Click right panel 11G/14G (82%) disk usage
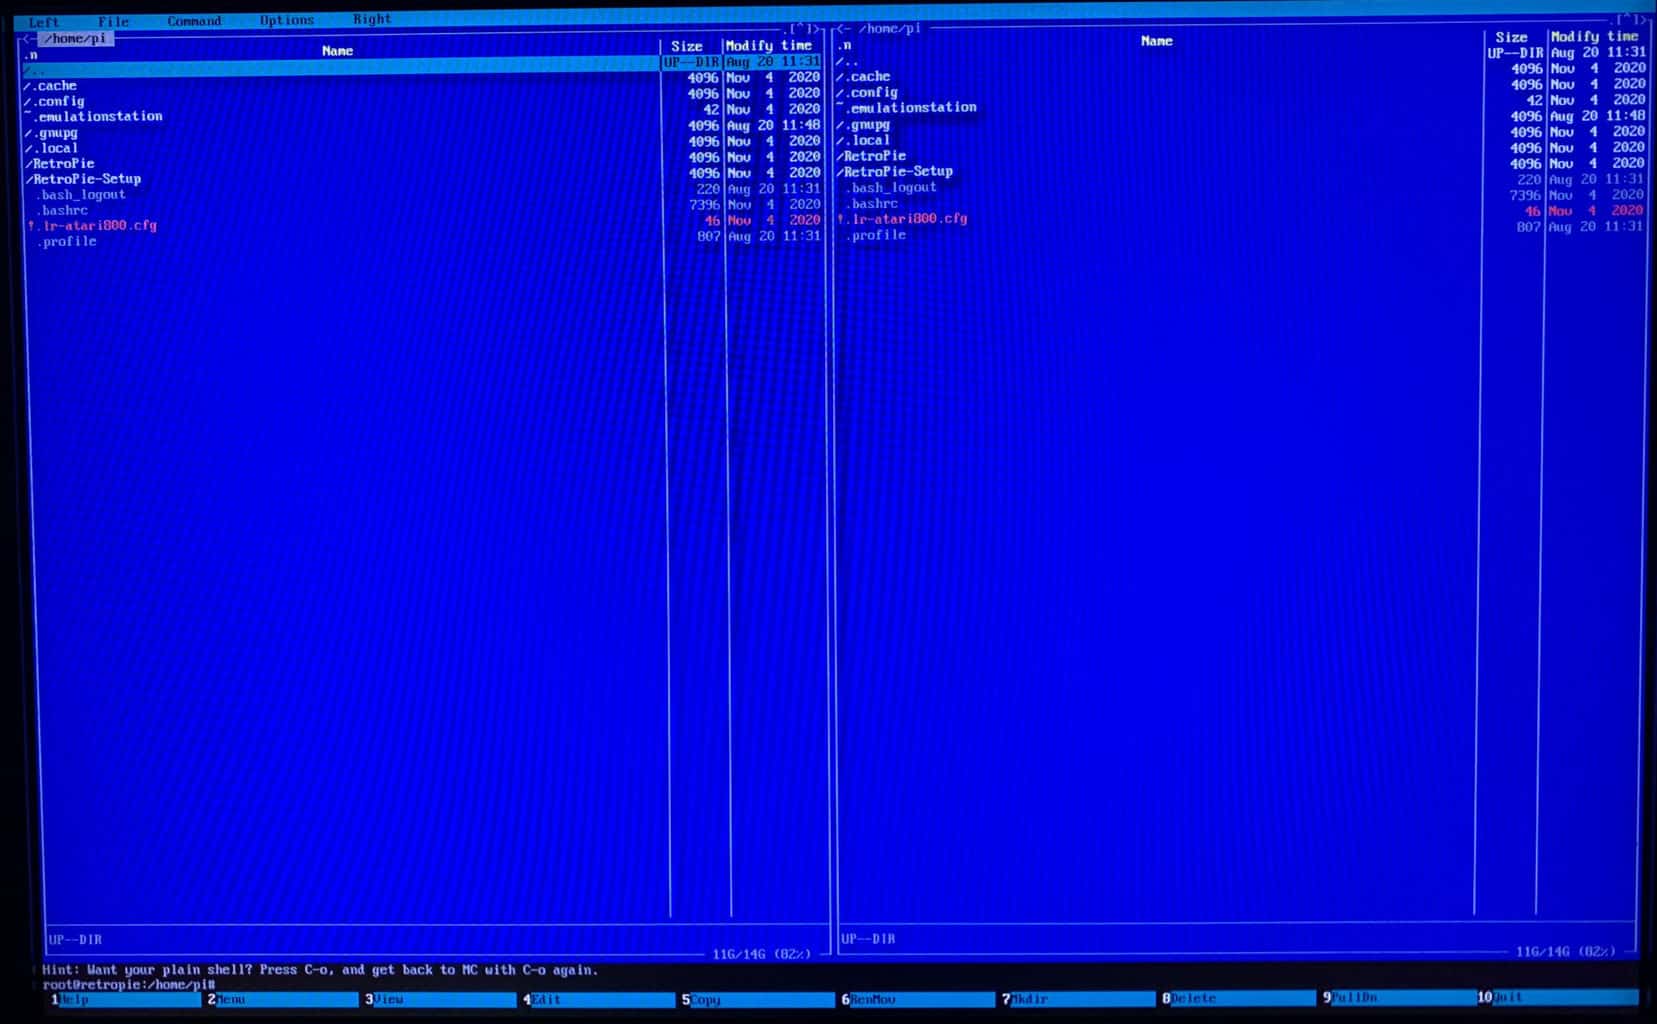Screen dimensions: 1657x1024 pos(1565,951)
